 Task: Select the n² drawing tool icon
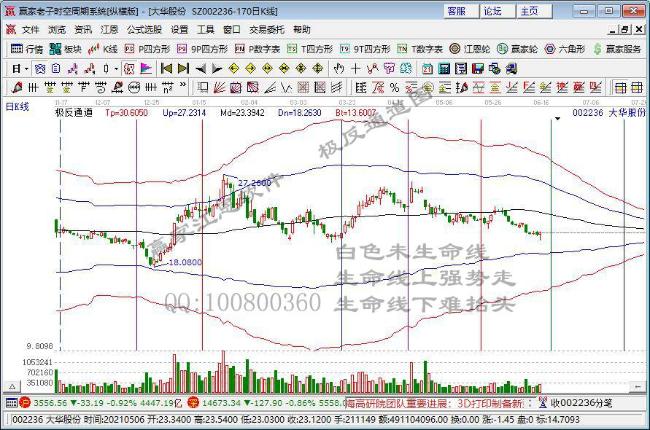pyautogui.click(x=167, y=87)
